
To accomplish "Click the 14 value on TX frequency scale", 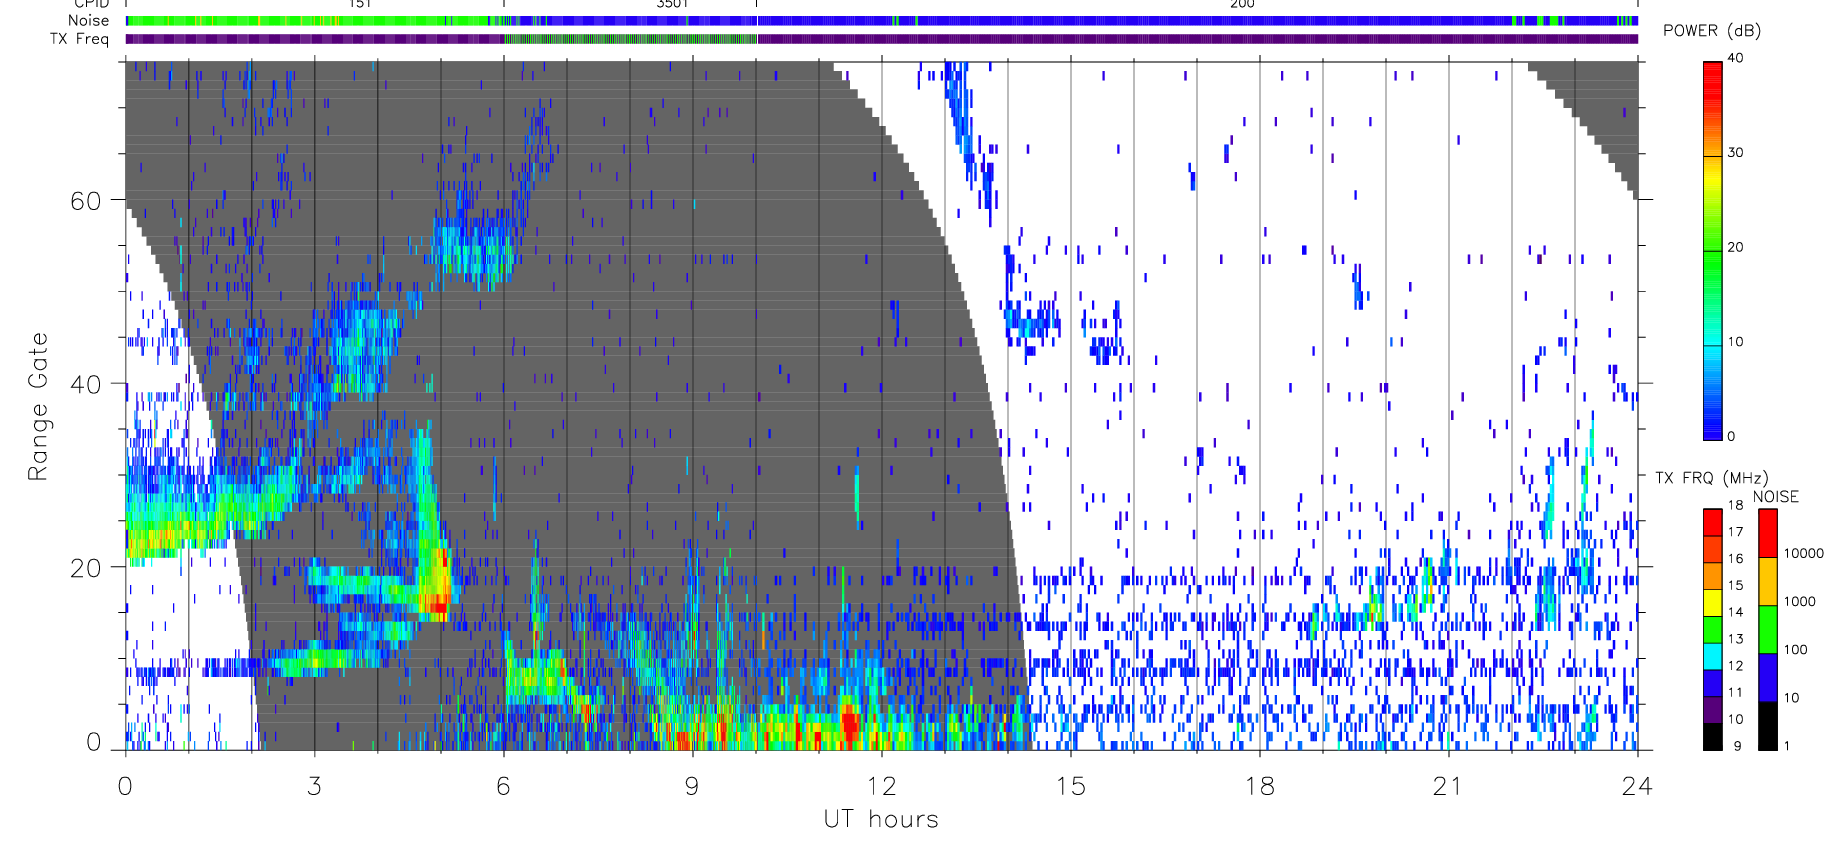I will (1735, 612).
